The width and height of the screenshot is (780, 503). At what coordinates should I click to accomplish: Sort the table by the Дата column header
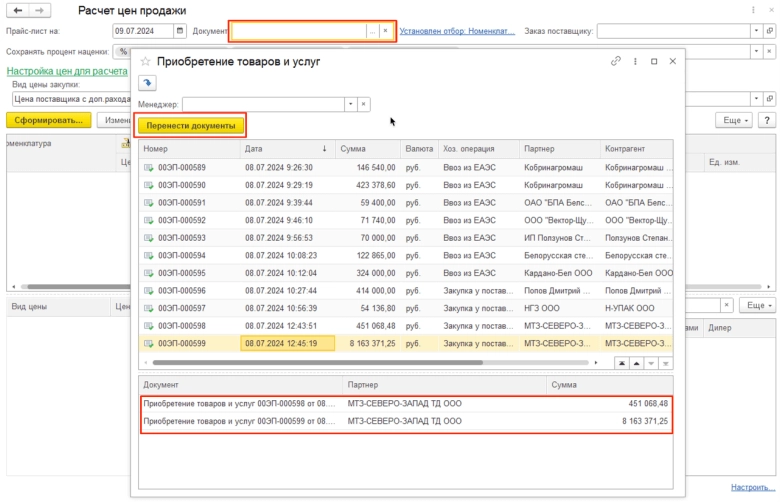(255, 149)
